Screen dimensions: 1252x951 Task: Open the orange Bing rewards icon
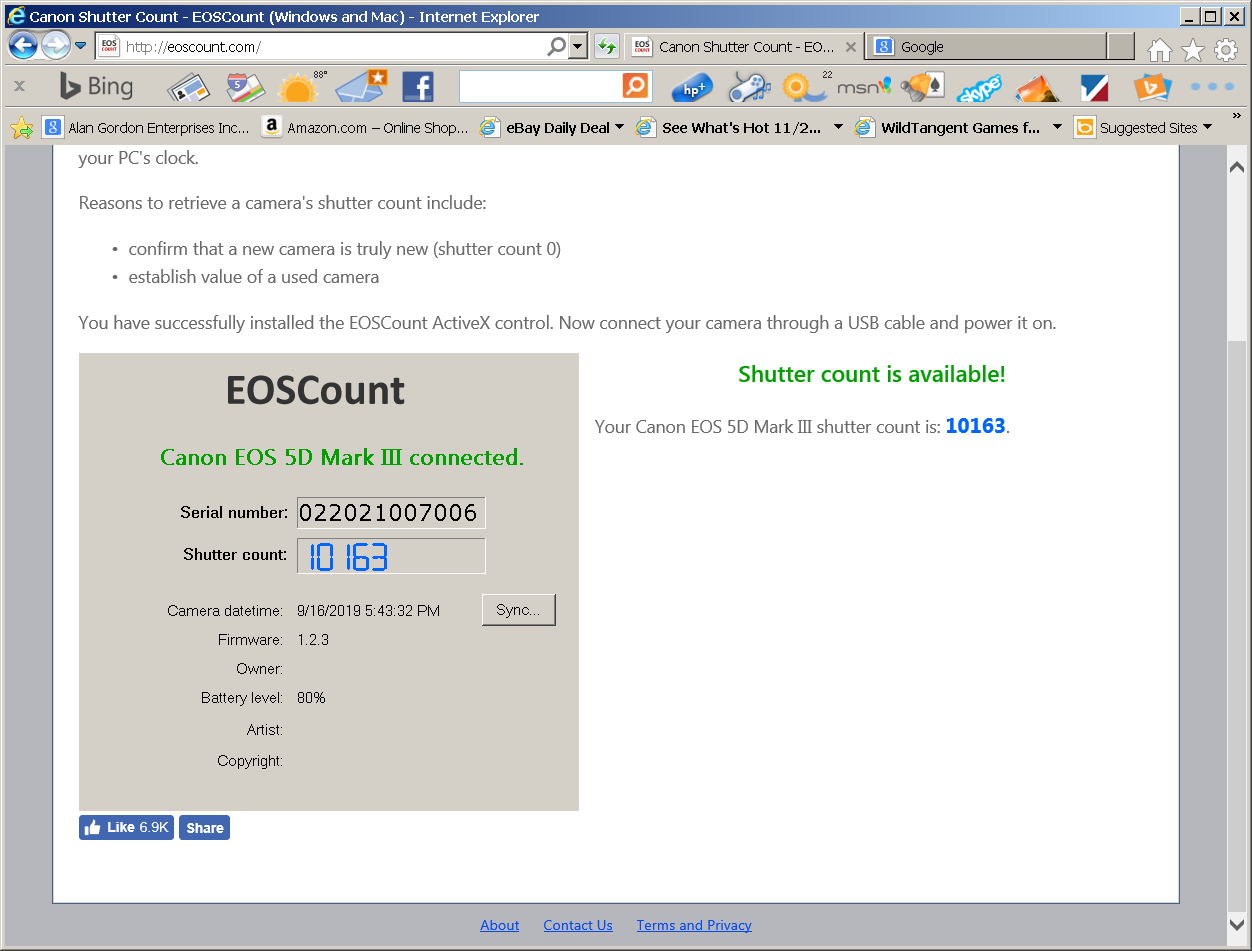point(1153,88)
